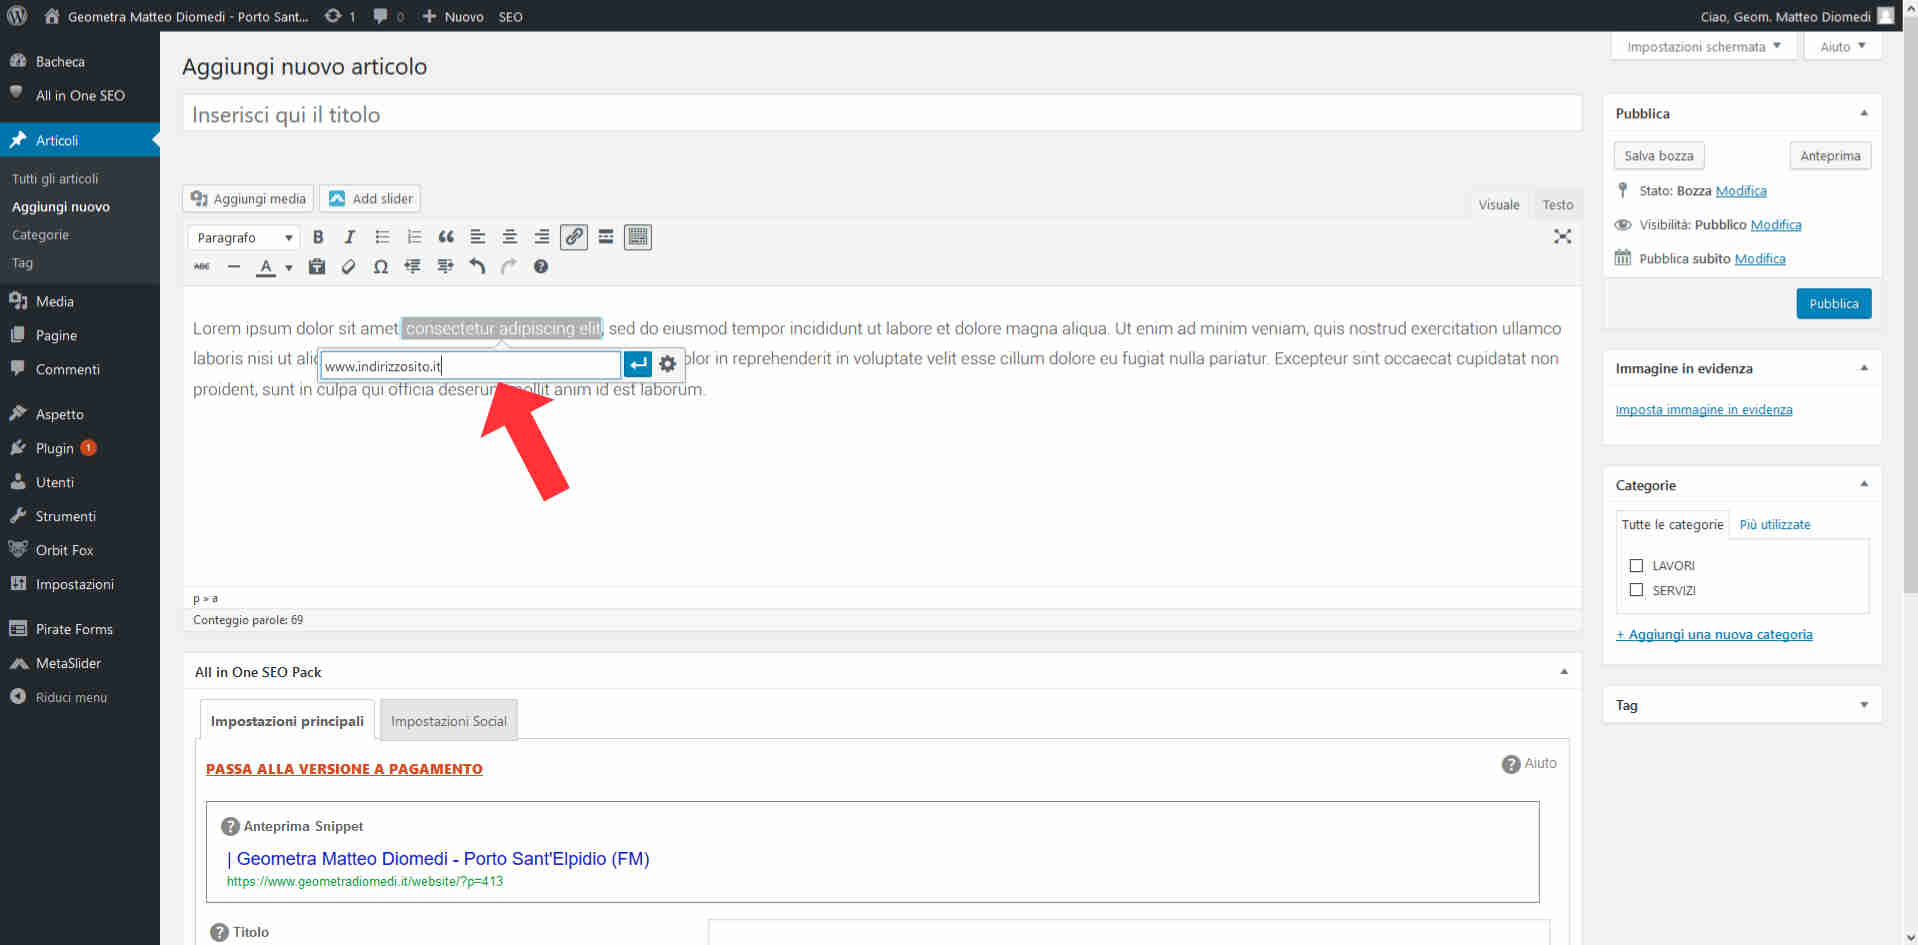Collapse the Categorie panel

coord(1863,484)
